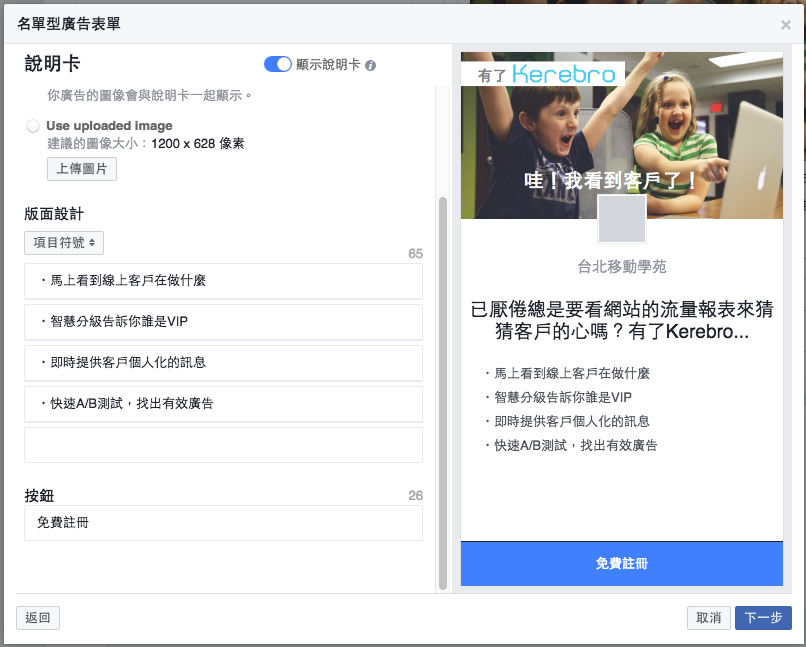Click the form panel vertical scrollbar
Screen dimensions: 806x647
tap(443, 393)
